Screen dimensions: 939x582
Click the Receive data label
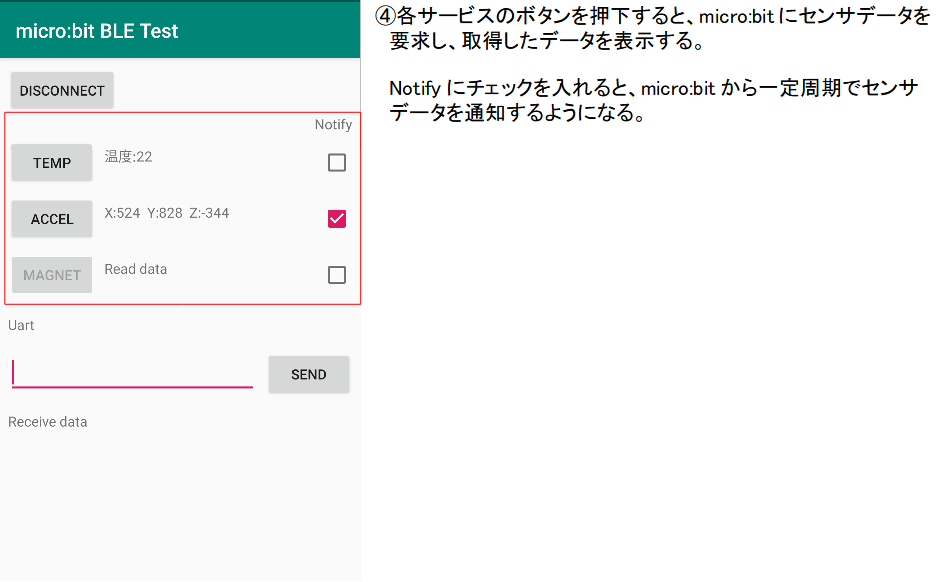pyautogui.click(x=47, y=421)
